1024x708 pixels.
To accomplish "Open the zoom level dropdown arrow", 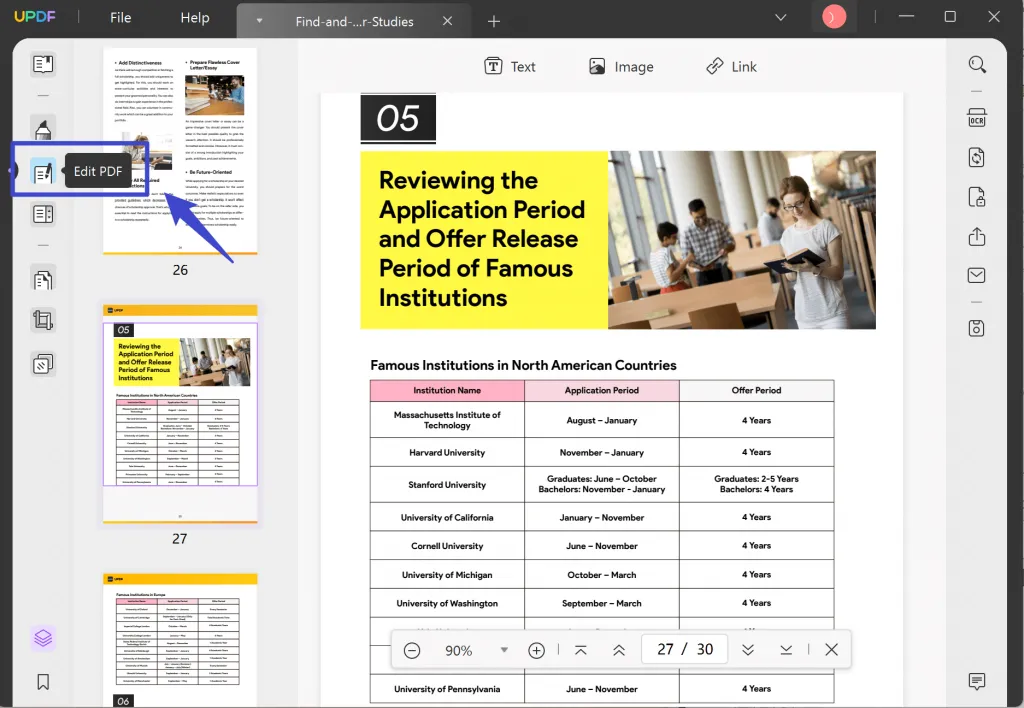I will pyautogui.click(x=504, y=650).
